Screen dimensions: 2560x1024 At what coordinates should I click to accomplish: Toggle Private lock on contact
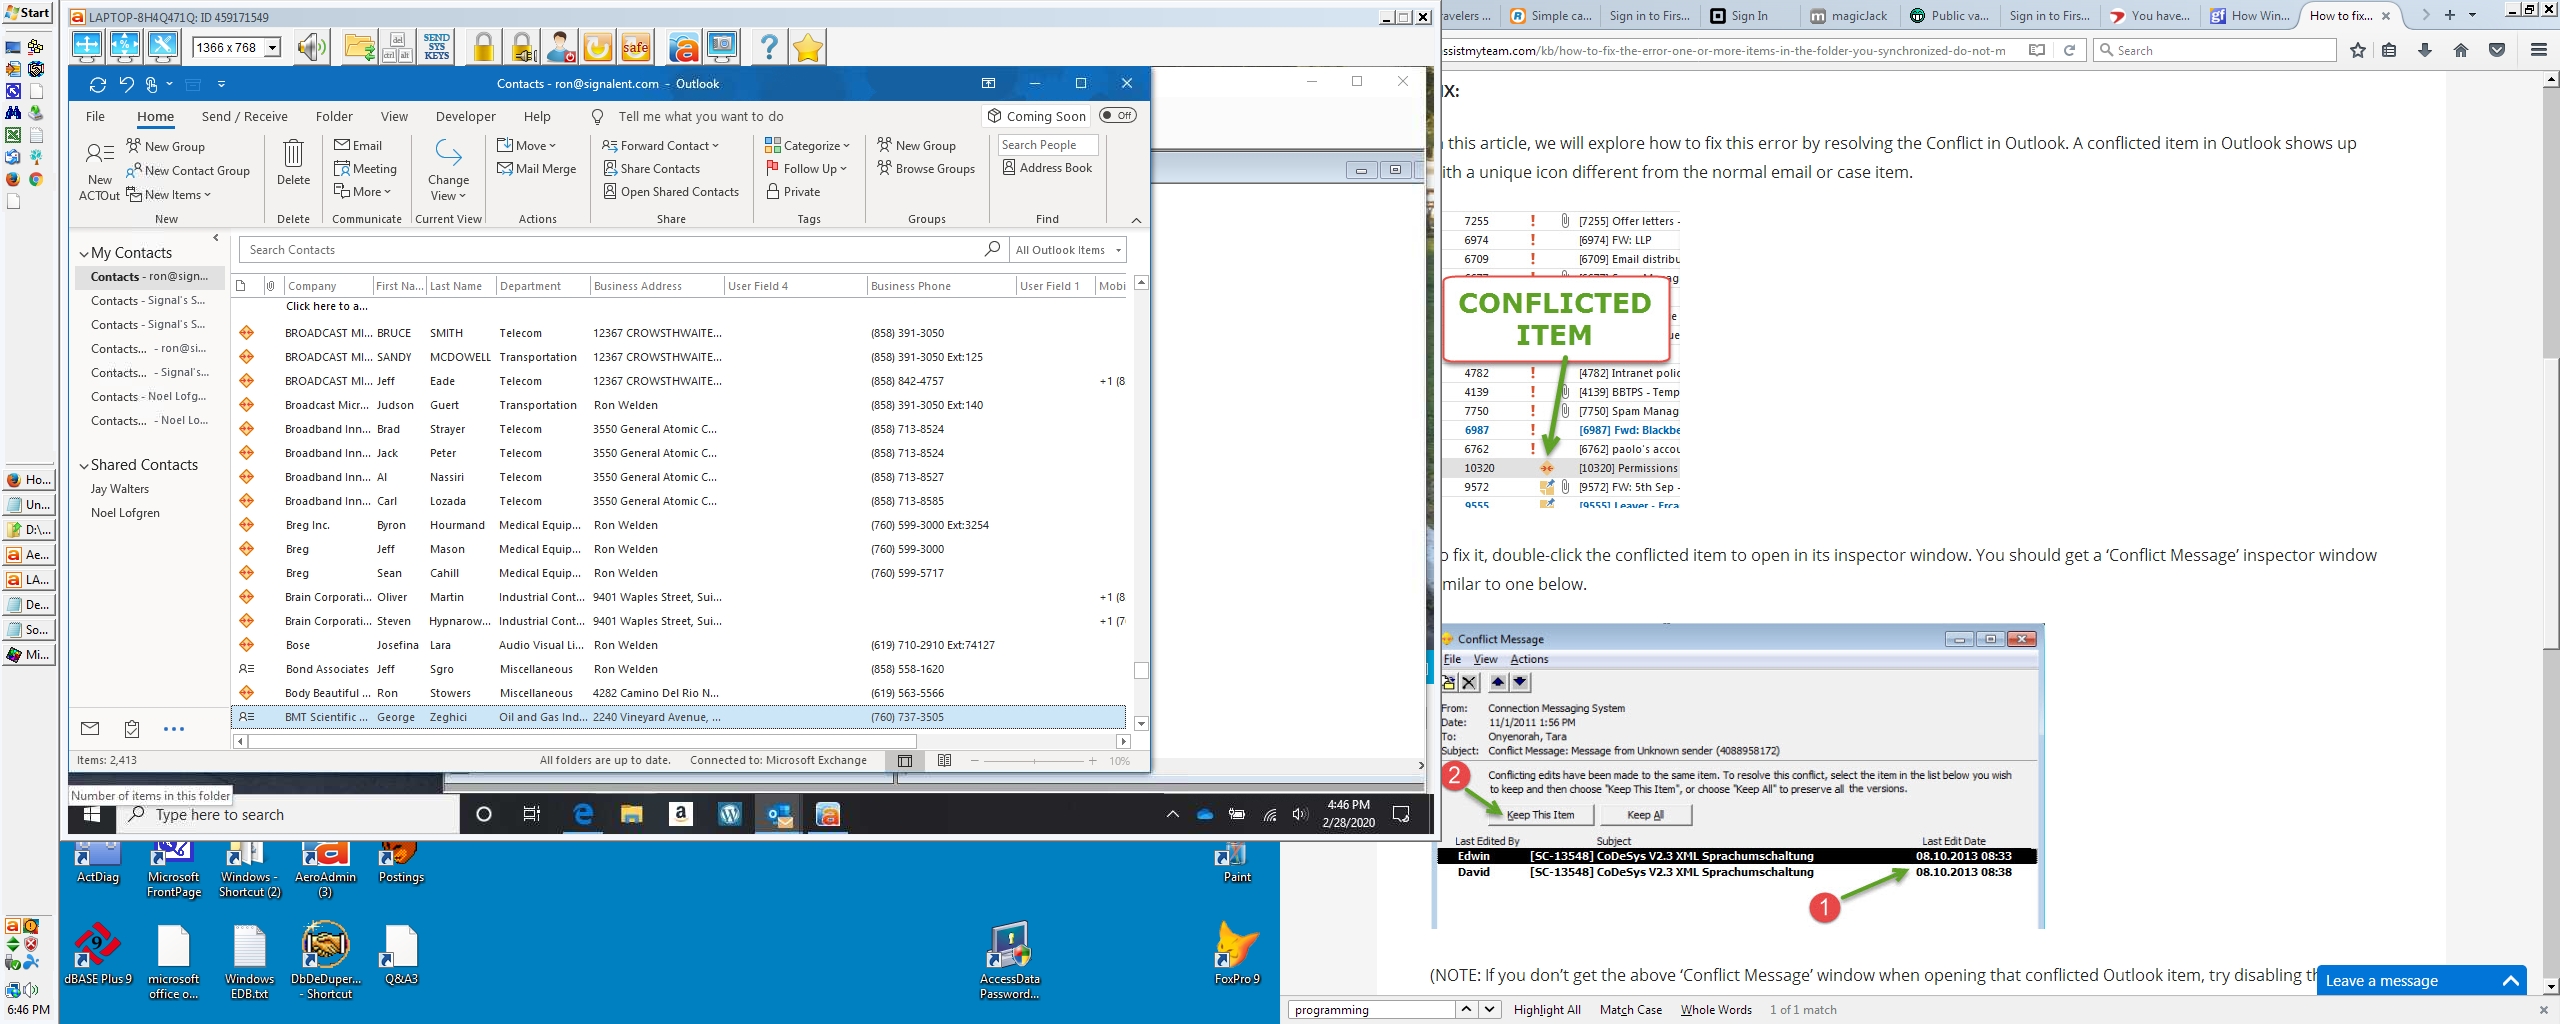point(793,192)
